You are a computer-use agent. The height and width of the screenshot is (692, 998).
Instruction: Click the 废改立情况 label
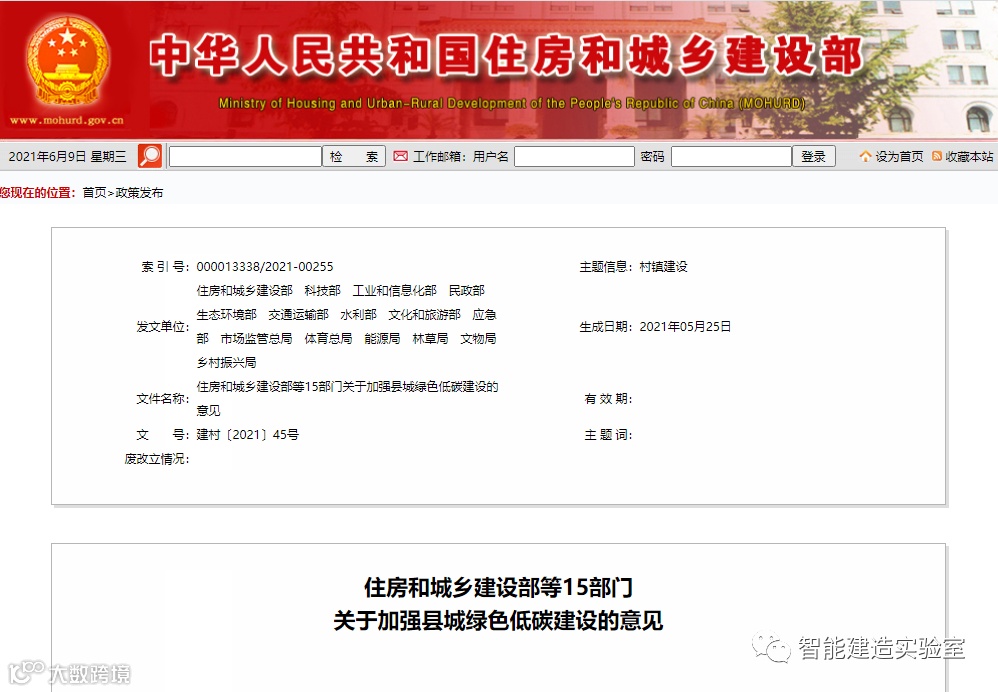pyautogui.click(x=157, y=459)
